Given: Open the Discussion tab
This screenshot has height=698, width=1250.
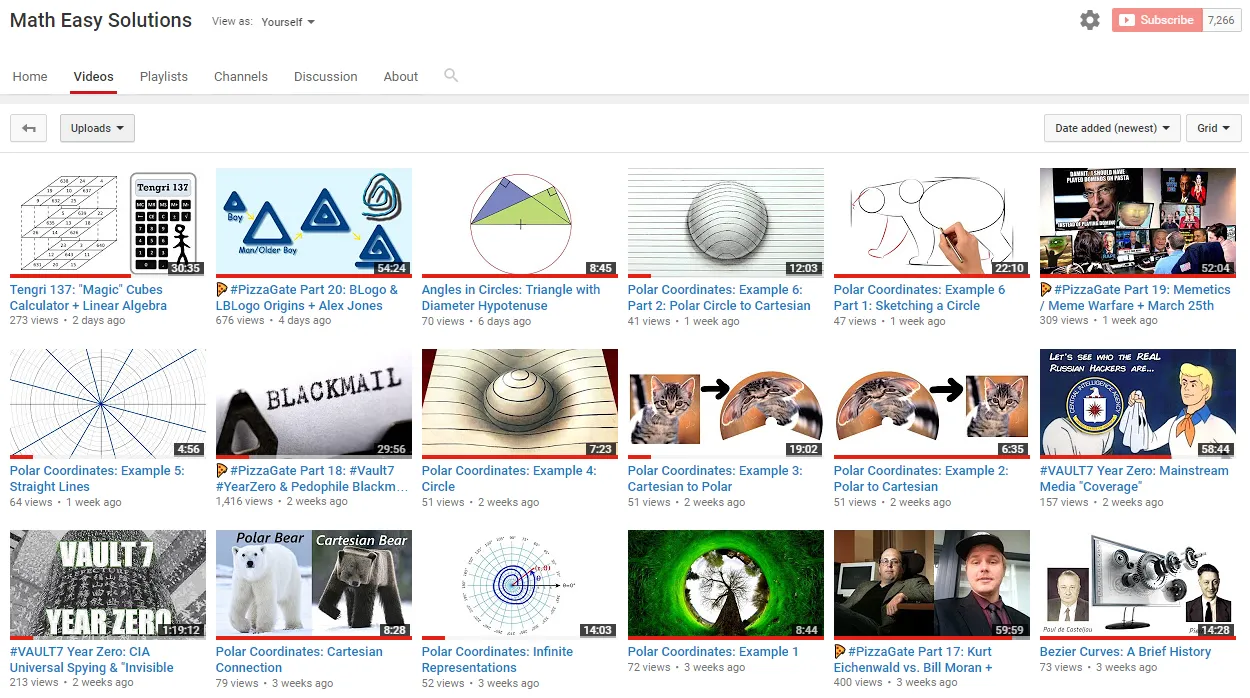Looking at the screenshot, I should tap(326, 76).
